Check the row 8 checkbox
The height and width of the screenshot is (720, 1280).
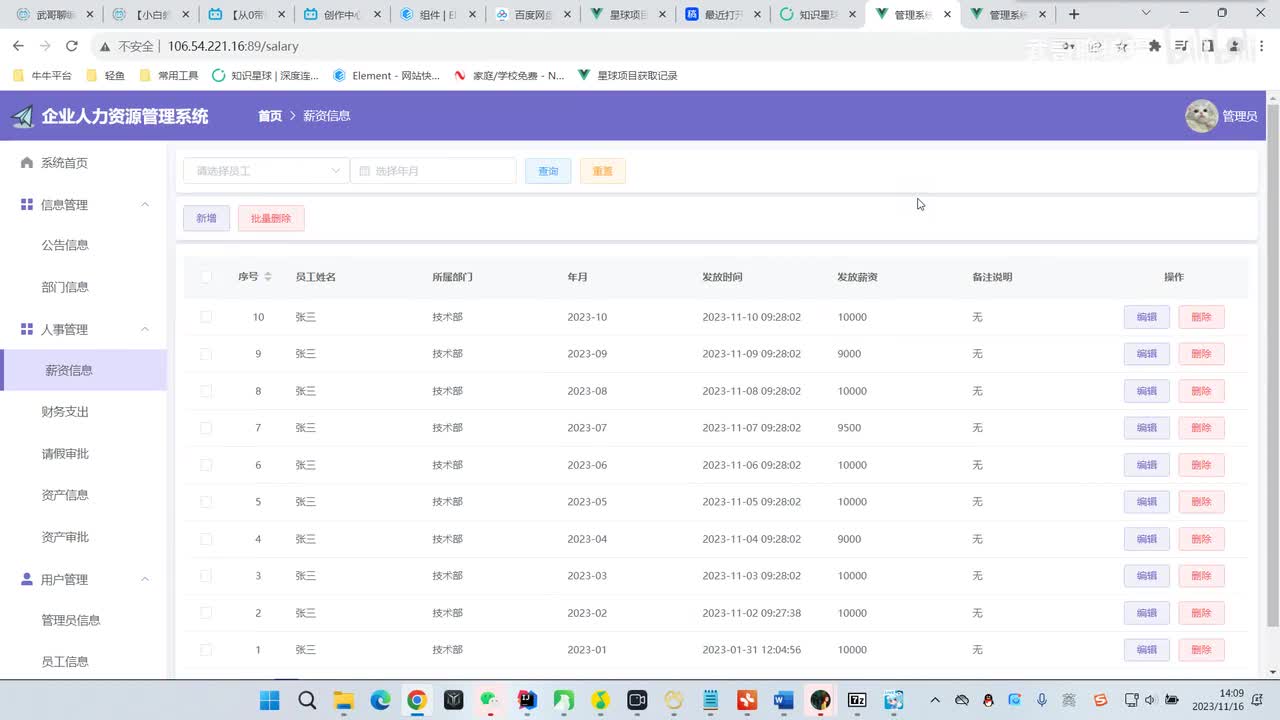coord(206,391)
